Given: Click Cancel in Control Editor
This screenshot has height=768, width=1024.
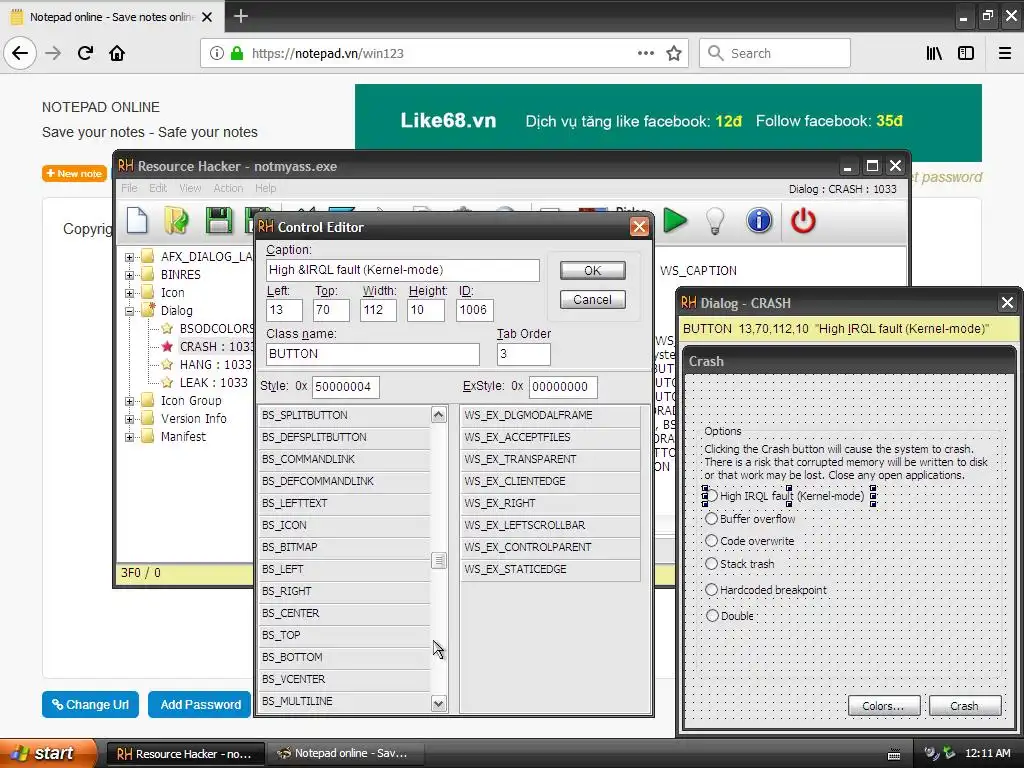Looking at the screenshot, I should (592, 300).
